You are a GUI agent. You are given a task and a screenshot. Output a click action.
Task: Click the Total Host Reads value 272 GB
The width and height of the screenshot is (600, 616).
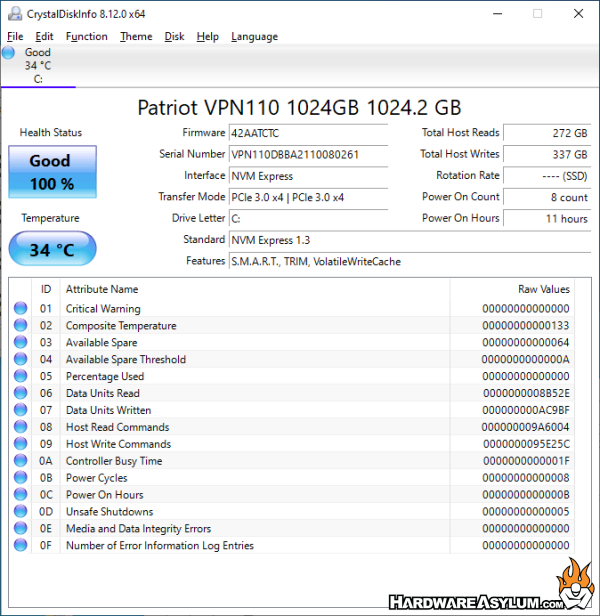pos(547,133)
